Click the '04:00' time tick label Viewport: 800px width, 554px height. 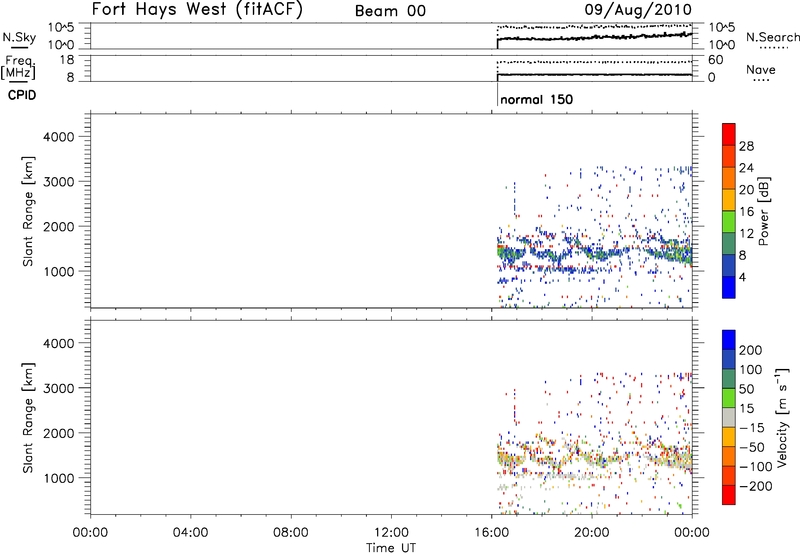(x=191, y=533)
